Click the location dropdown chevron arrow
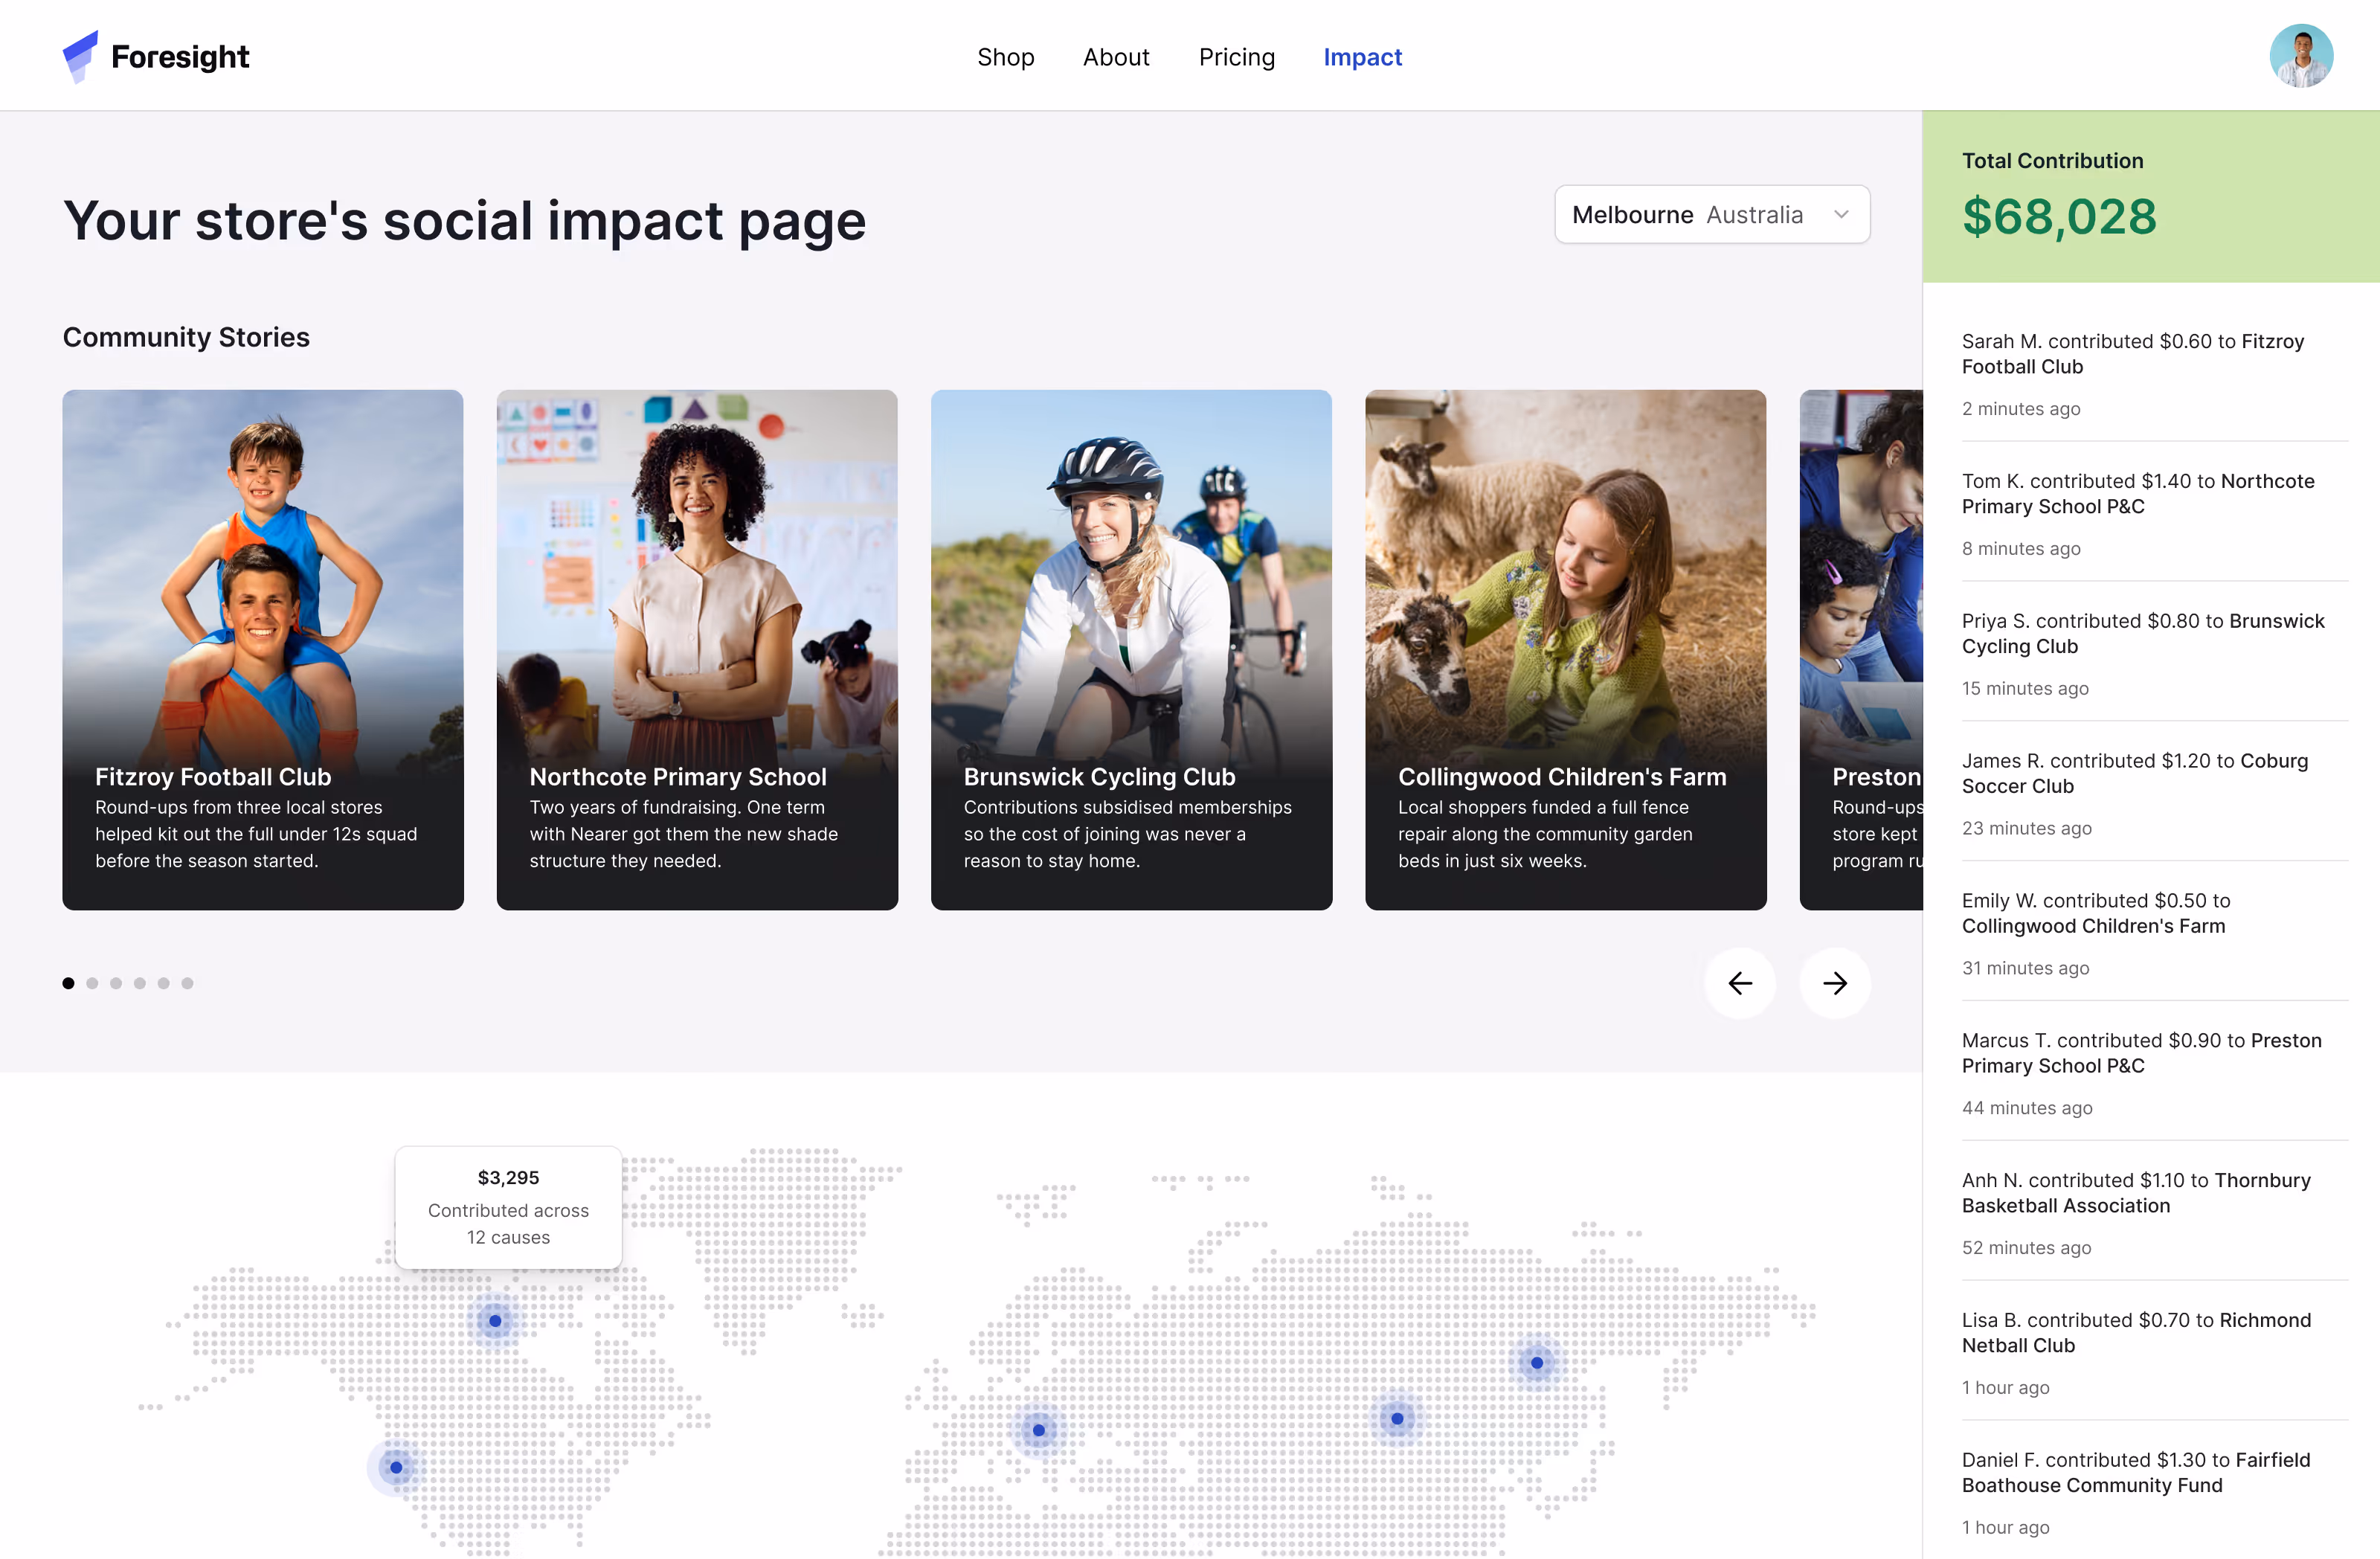2380x1559 pixels. tap(1841, 214)
